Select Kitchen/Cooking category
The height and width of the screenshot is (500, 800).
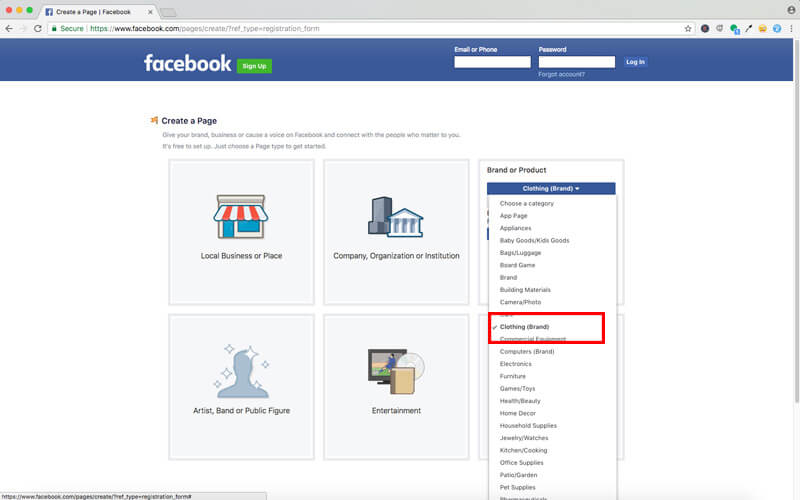tap(523, 450)
